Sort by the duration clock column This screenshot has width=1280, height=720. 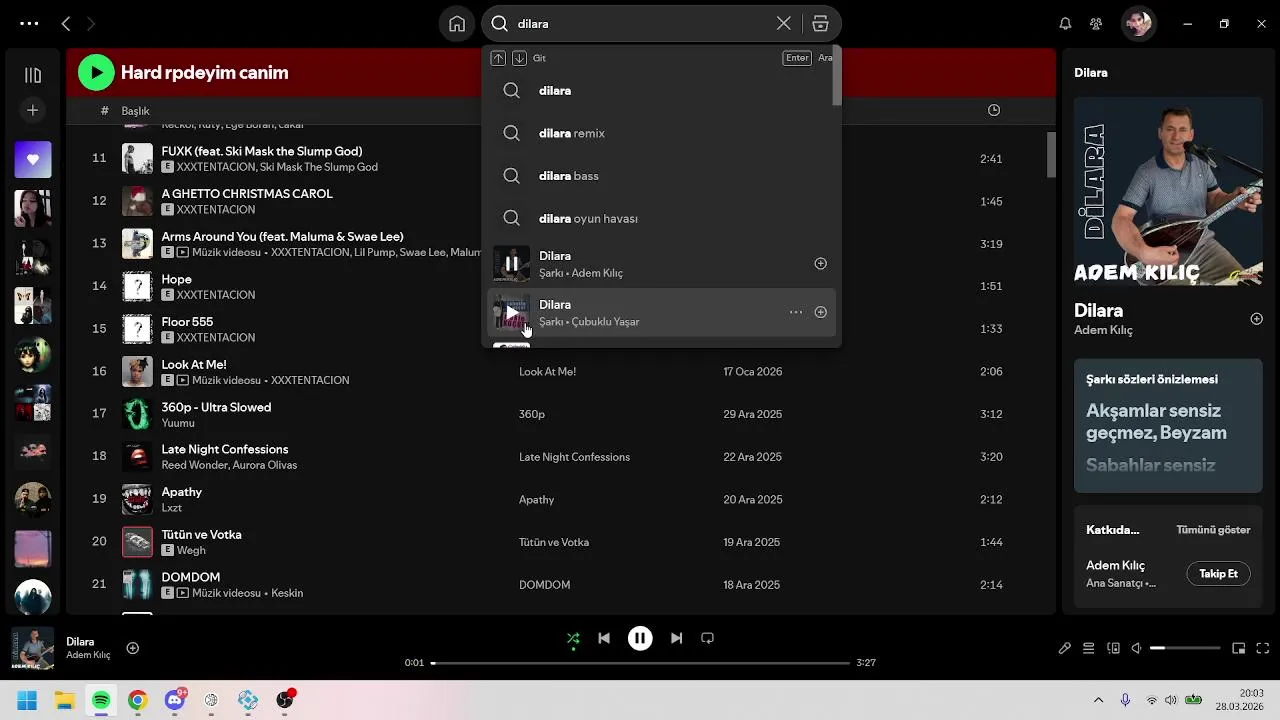click(994, 110)
